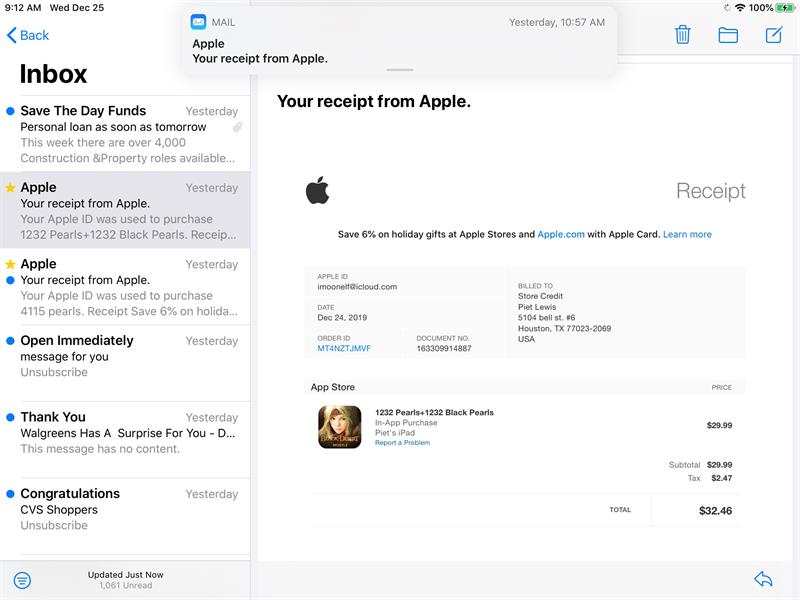Screen dimensions: 800x600
Task: Follow the Apple.com link
Action: pyautogui.click(x=561, y=234)
